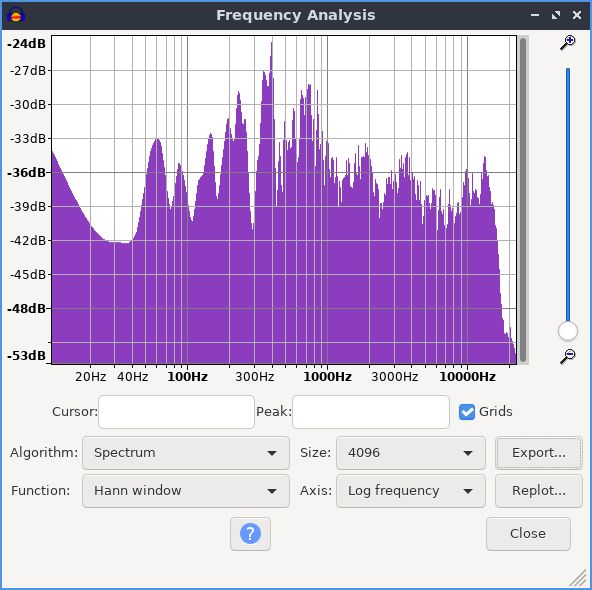Open the Size dropdown showing 4096
Screen dimensions: 592x590
point(410,453)
